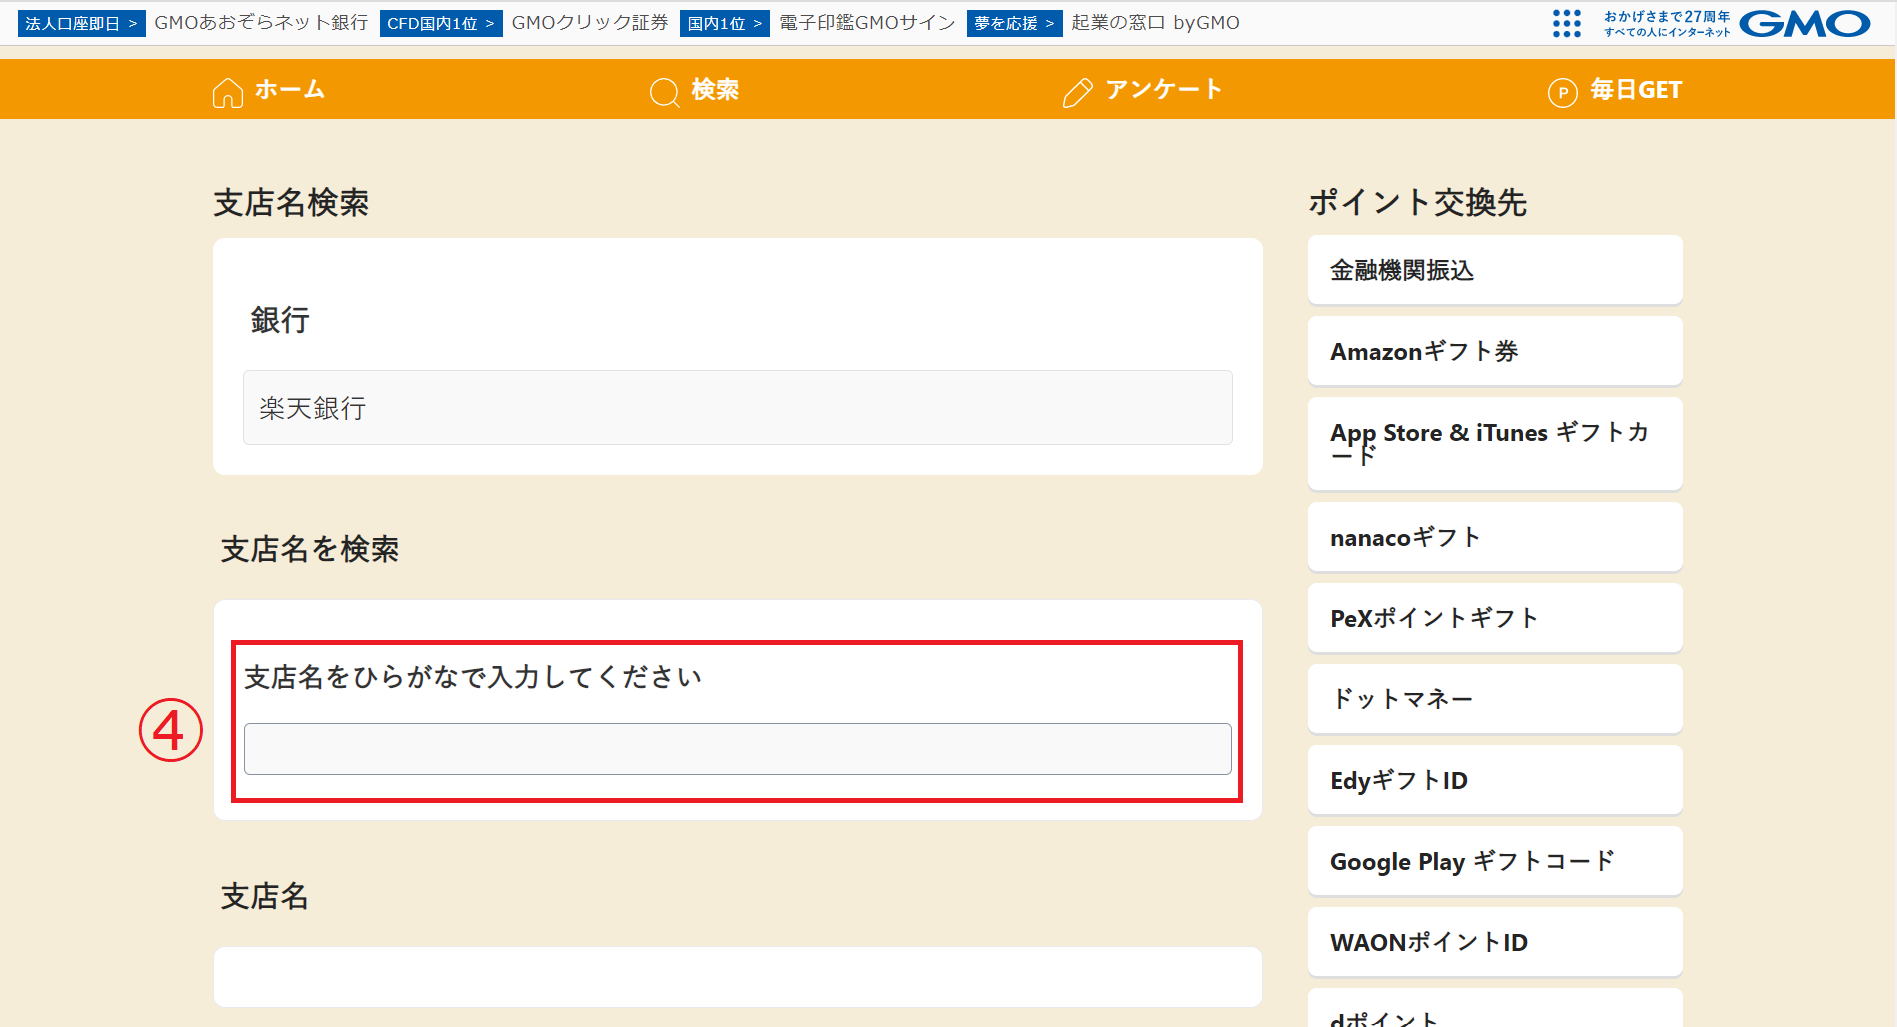Select WAONポイントID exchange option
The height and width of the screenshot is (1027, 1897).
click(1495, 942)
